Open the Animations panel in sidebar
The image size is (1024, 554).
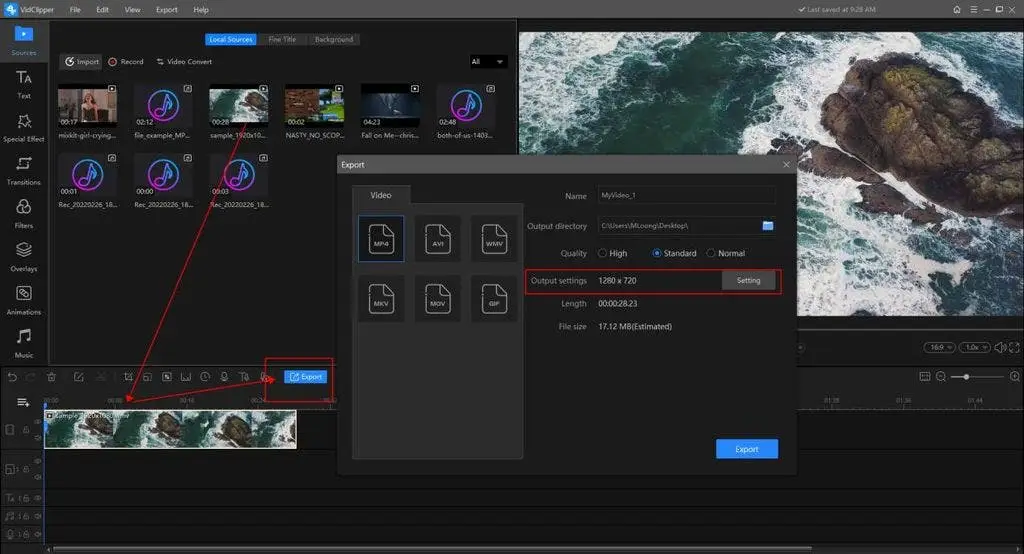(x=24, y=301)
